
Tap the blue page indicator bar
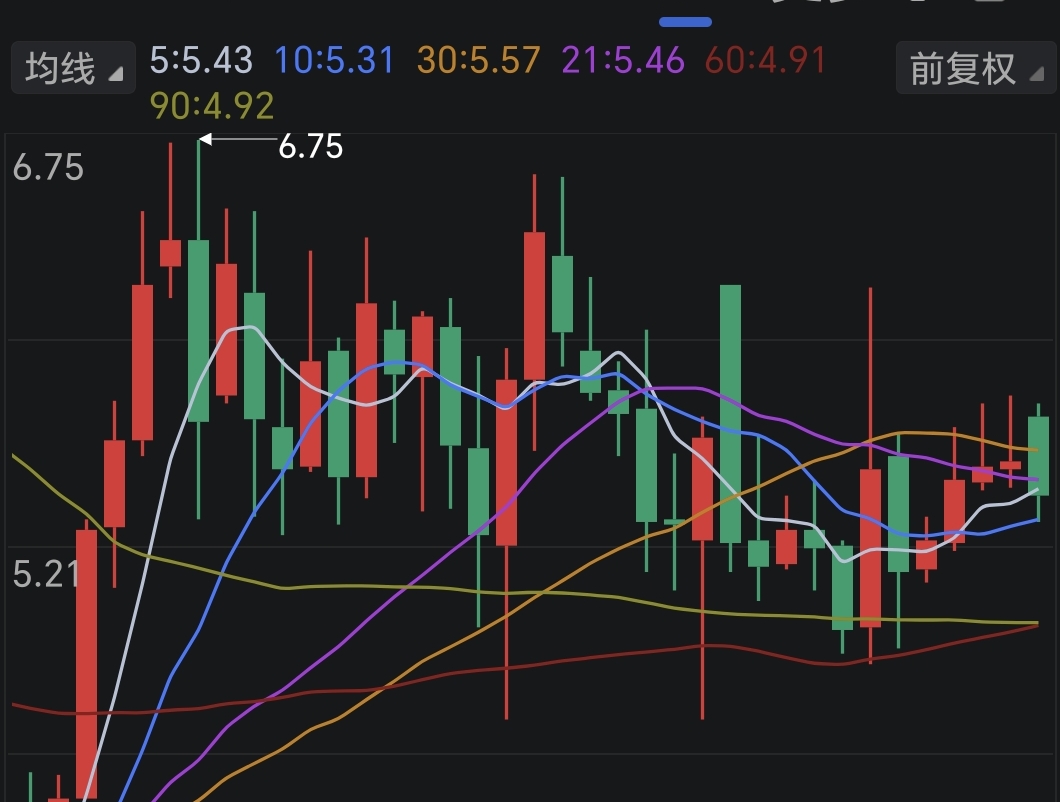[685, 22]
